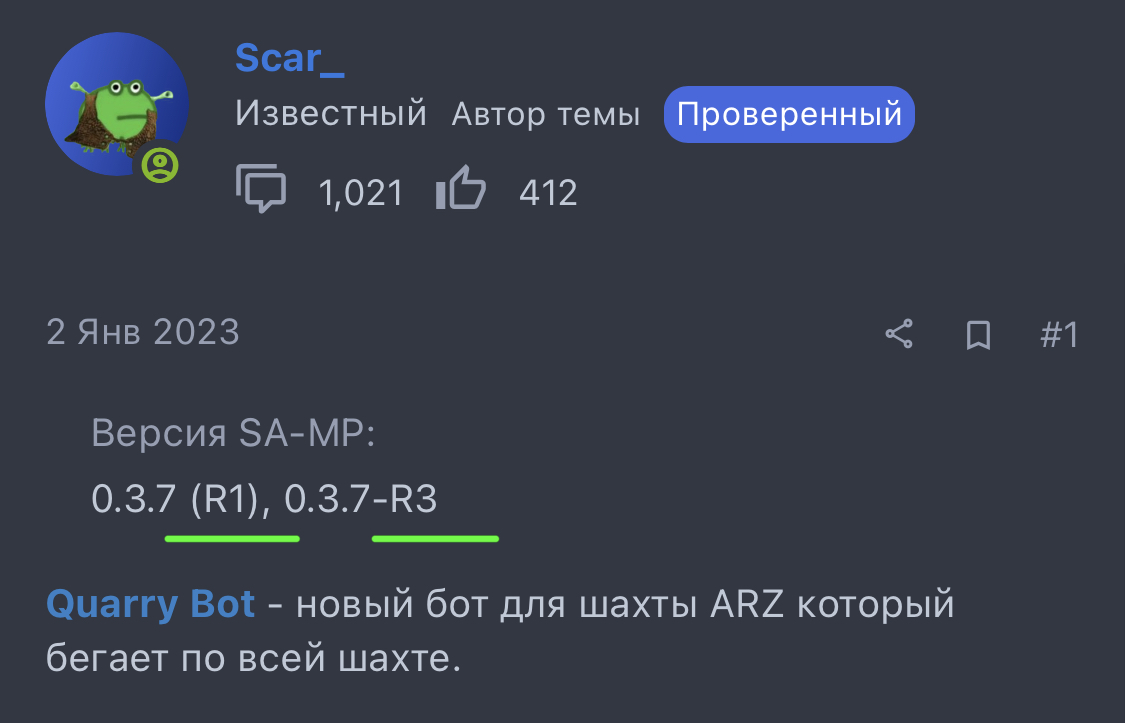The width and height of the screenshot is (1125, 723).
Task: Click the Проверенный badge
Action: point(789,115)
